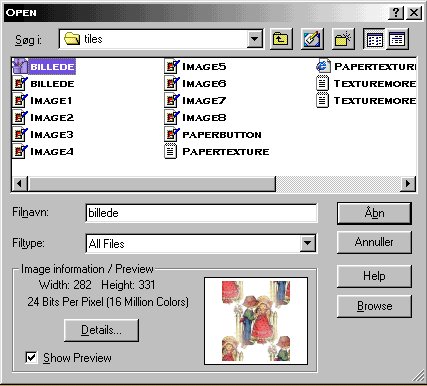Select the IMAGE1 file name

coord(51,101)
